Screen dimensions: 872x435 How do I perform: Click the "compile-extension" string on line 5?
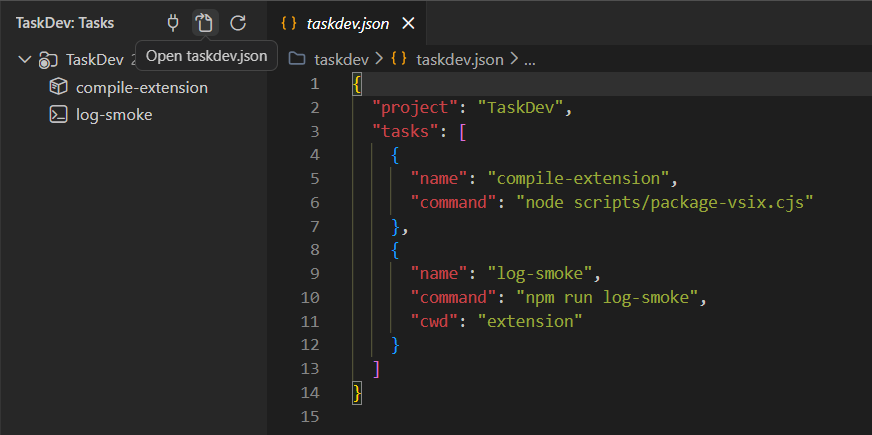(578, 179)
